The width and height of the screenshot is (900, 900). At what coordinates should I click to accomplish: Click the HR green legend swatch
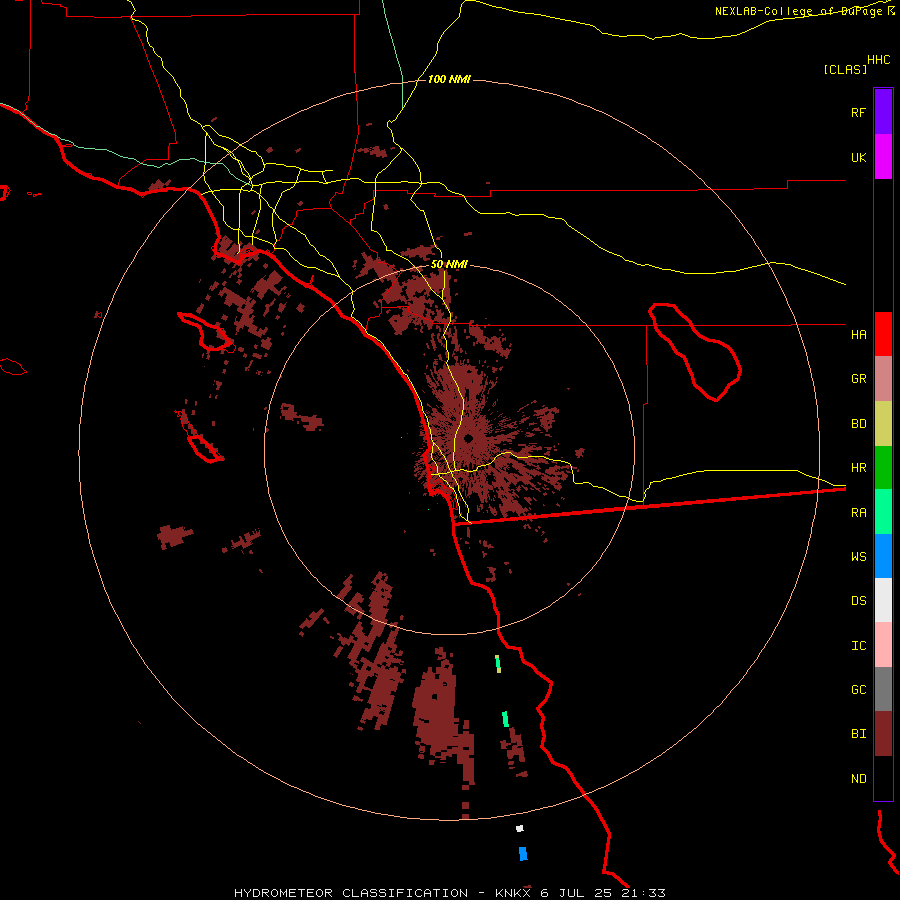point(883,468)
